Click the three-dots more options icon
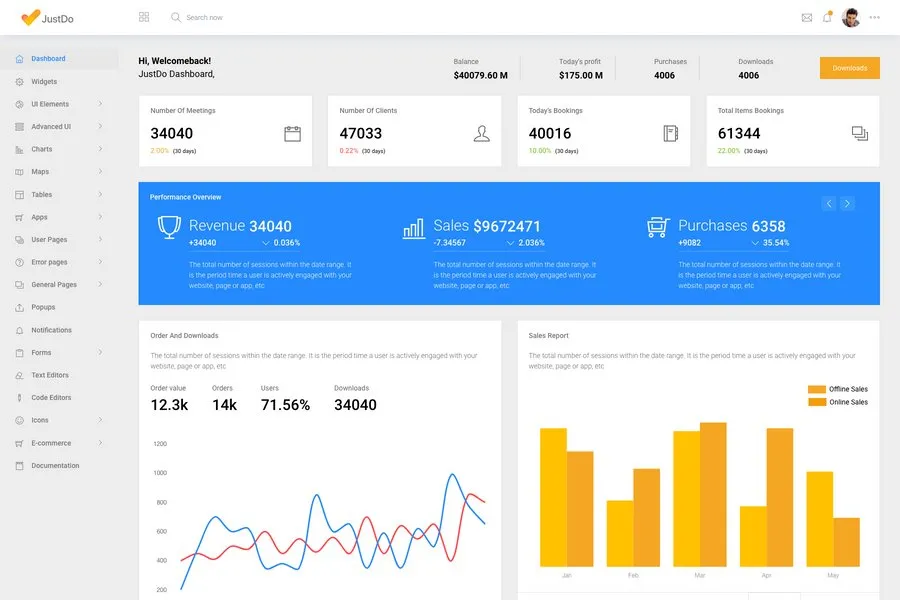900x600 pixels. [x=875, y=17]
